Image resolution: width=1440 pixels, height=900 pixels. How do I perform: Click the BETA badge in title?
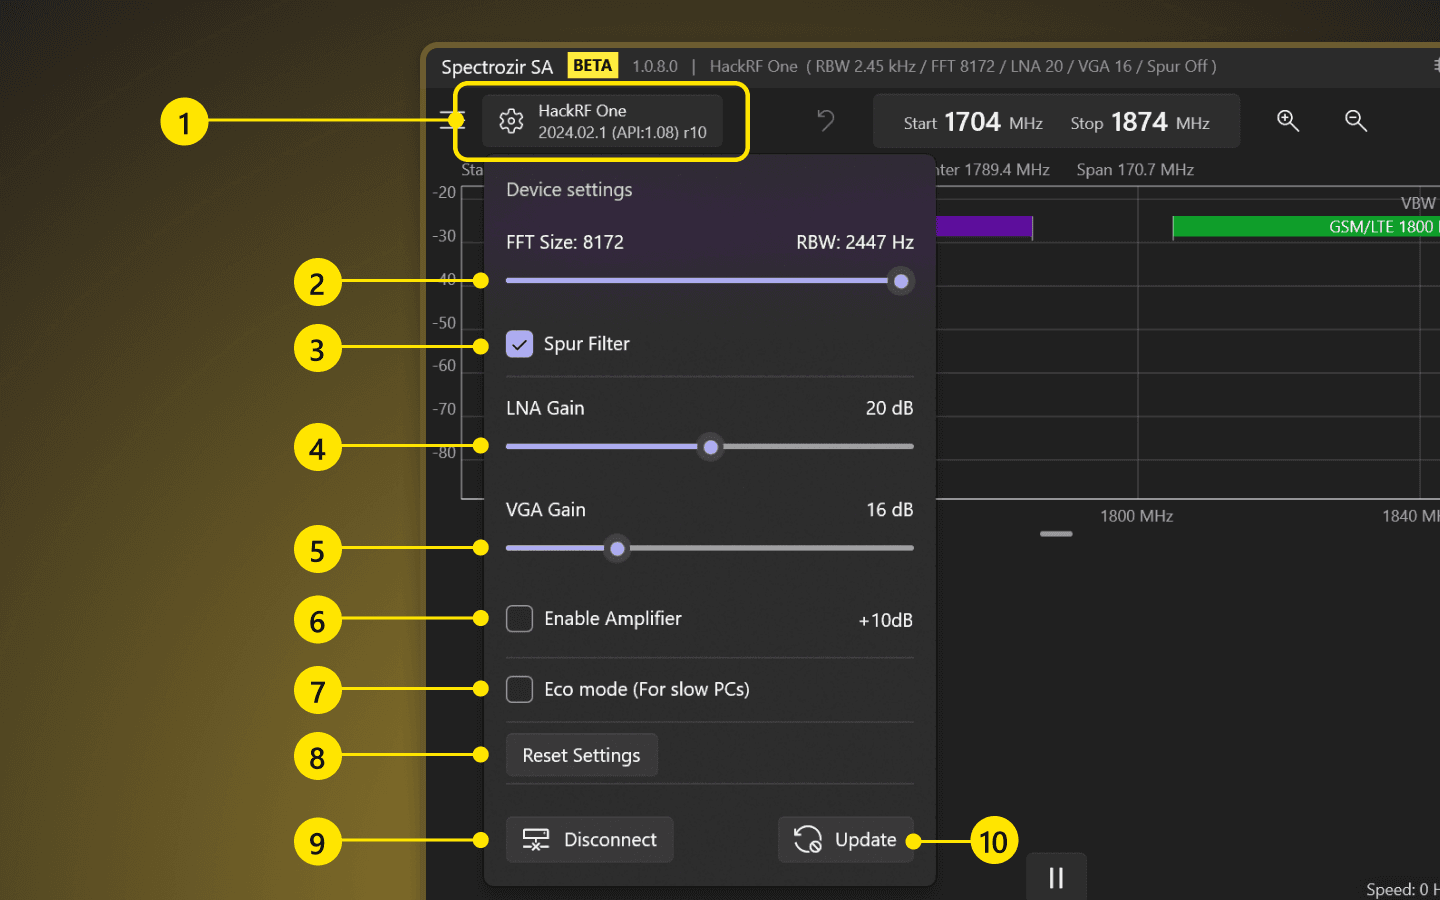592,65
